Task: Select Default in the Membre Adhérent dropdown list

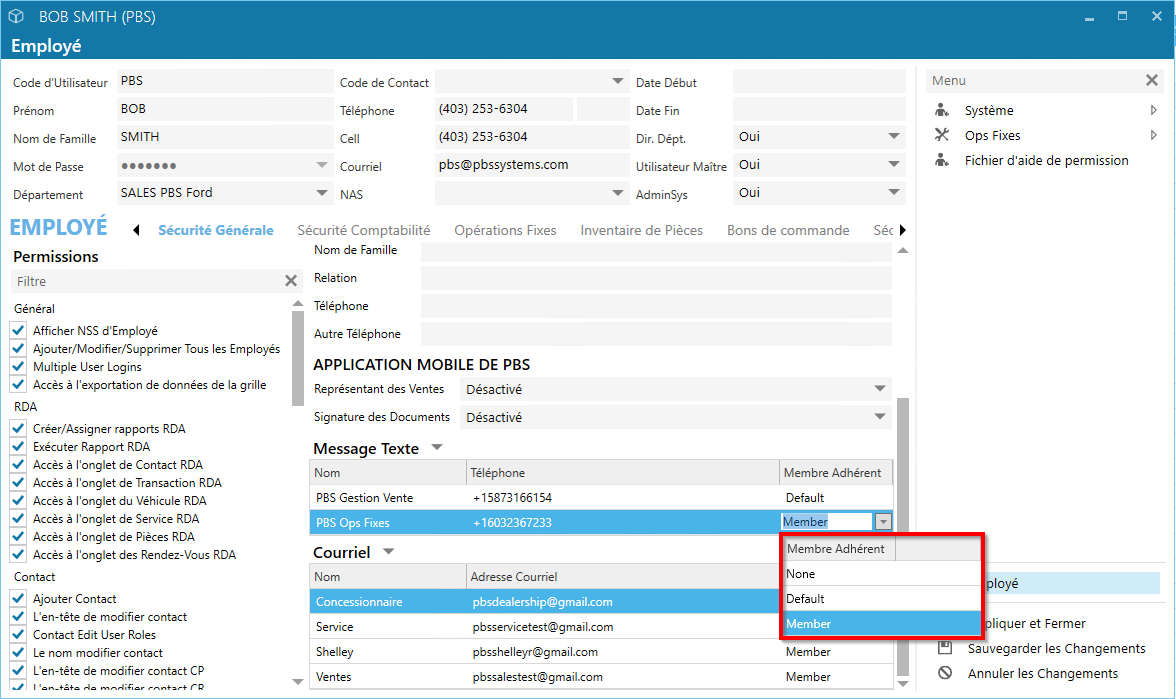Action: 881,598
